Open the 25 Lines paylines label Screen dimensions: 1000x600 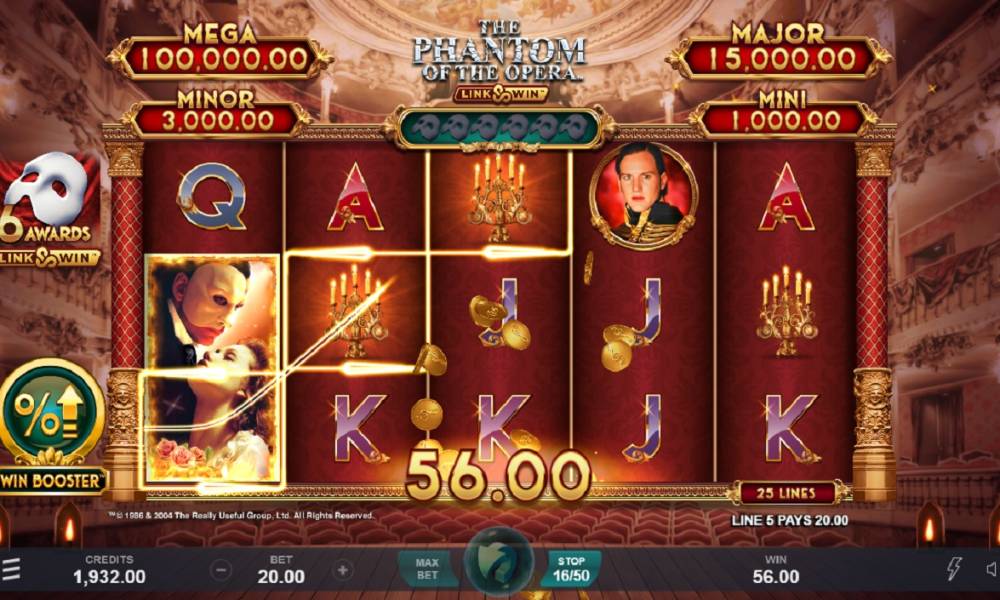click(x=788, y=493)
